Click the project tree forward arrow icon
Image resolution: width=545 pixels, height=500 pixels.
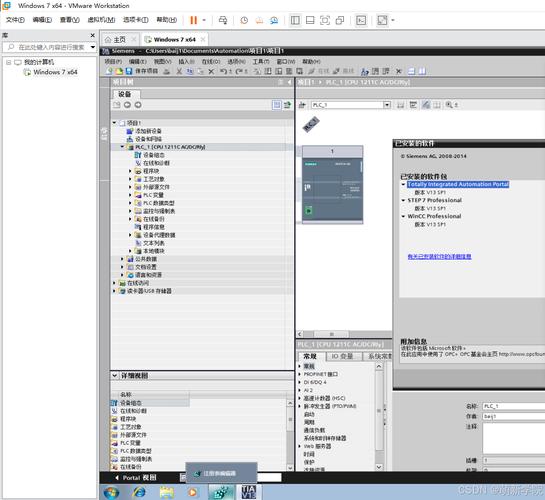(x=138, y=105)
